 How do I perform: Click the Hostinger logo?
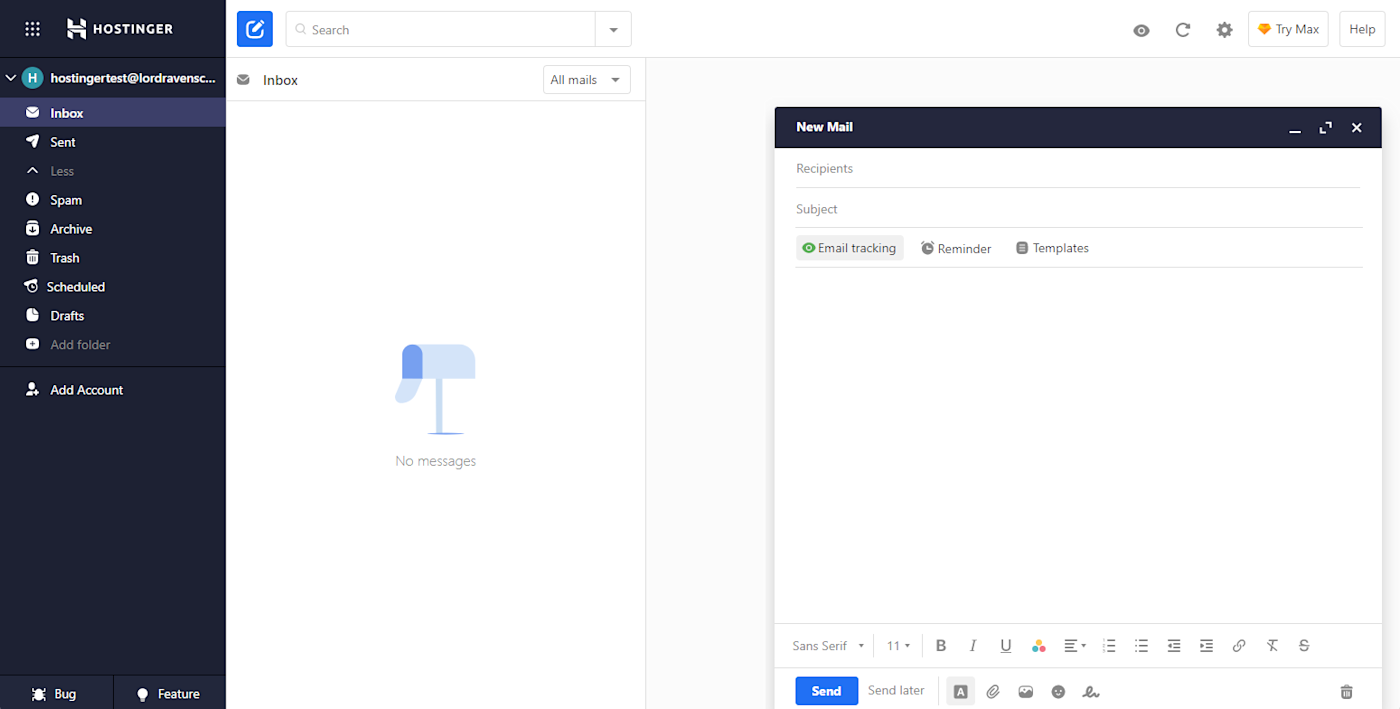[119, 29]
